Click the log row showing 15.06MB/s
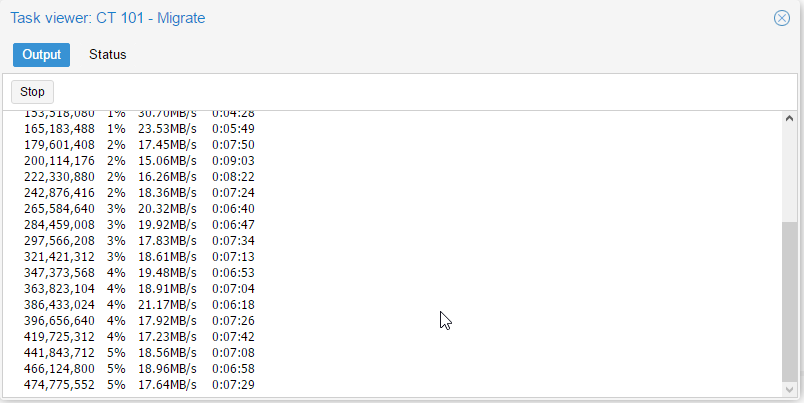 139,161
